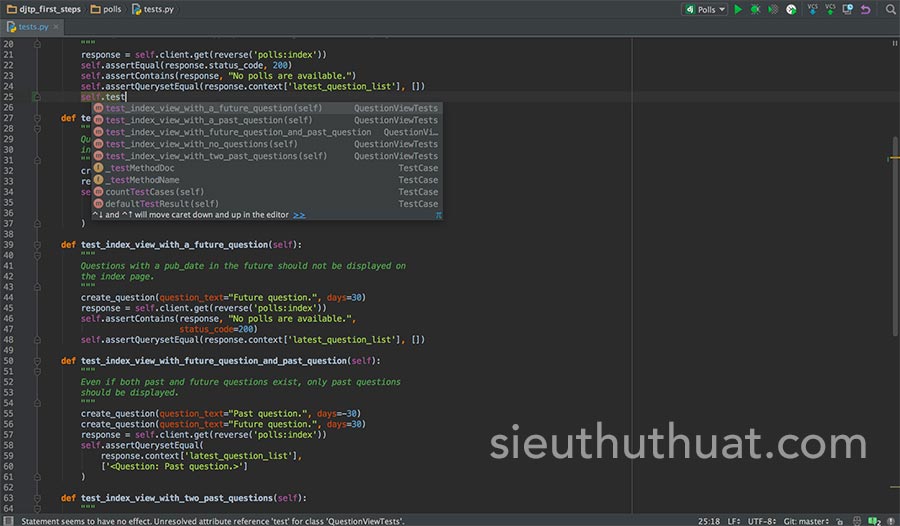Close the tests.py editor tab
The width and height of the screenshot is (900, 526).
(56, 27)
